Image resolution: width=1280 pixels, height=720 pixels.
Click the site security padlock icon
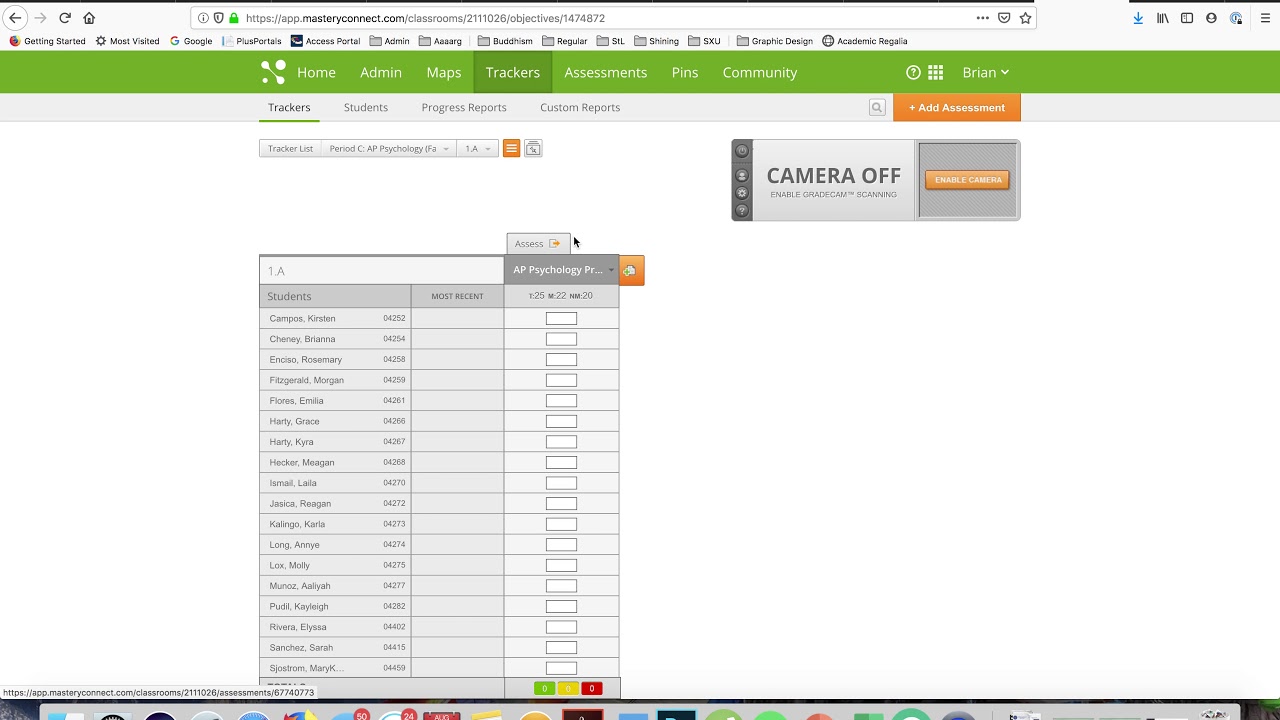coord(234,18)
